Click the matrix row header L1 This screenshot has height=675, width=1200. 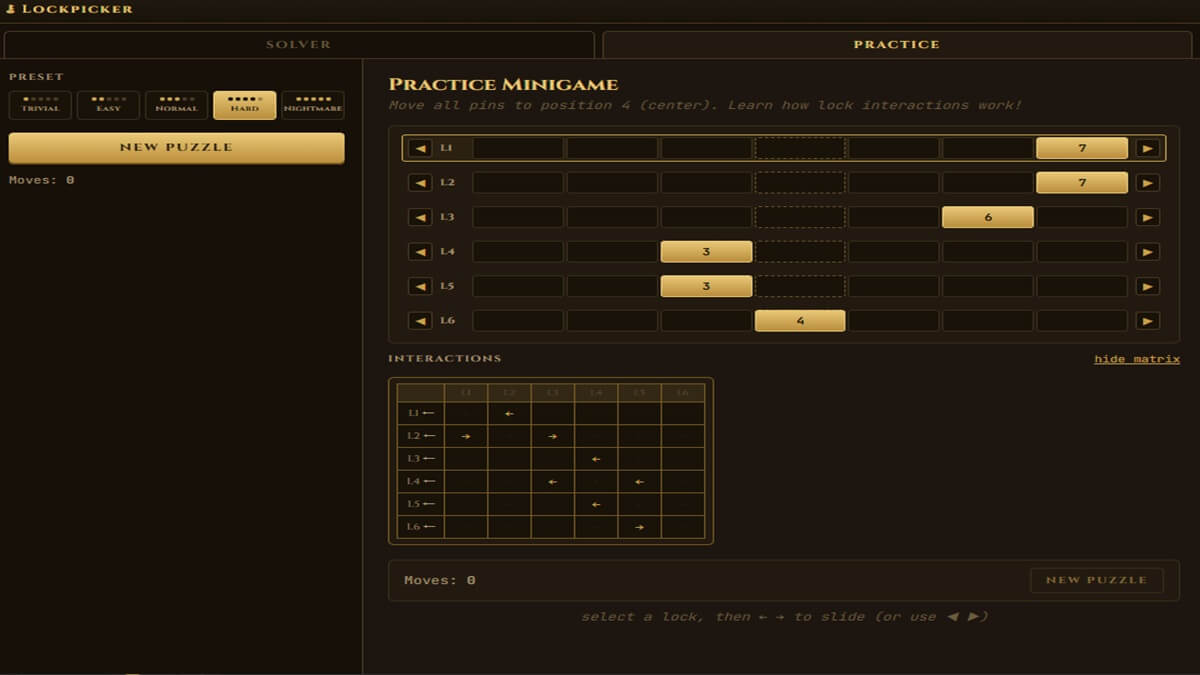[x=421, y=413]
